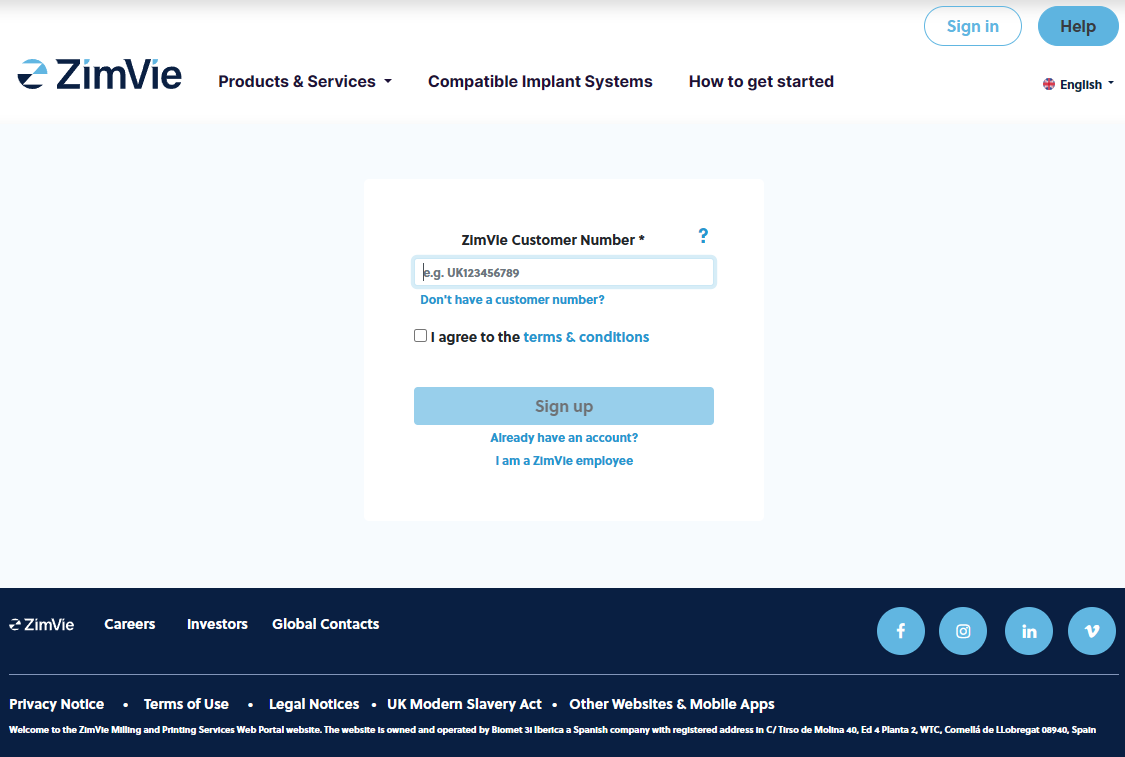Open the LinkedIn social icon
Screen dimensions: 1125x757
[x=1029, y=631]
